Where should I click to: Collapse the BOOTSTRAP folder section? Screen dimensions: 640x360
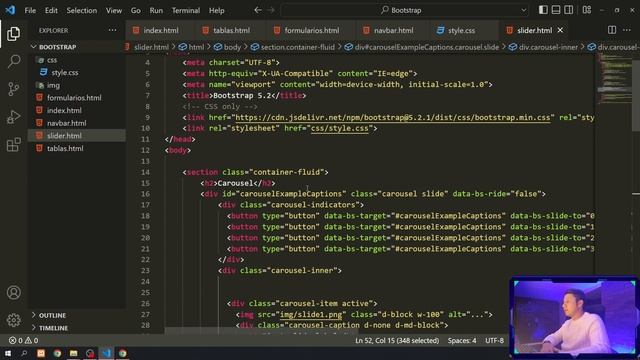click(57, 47)
